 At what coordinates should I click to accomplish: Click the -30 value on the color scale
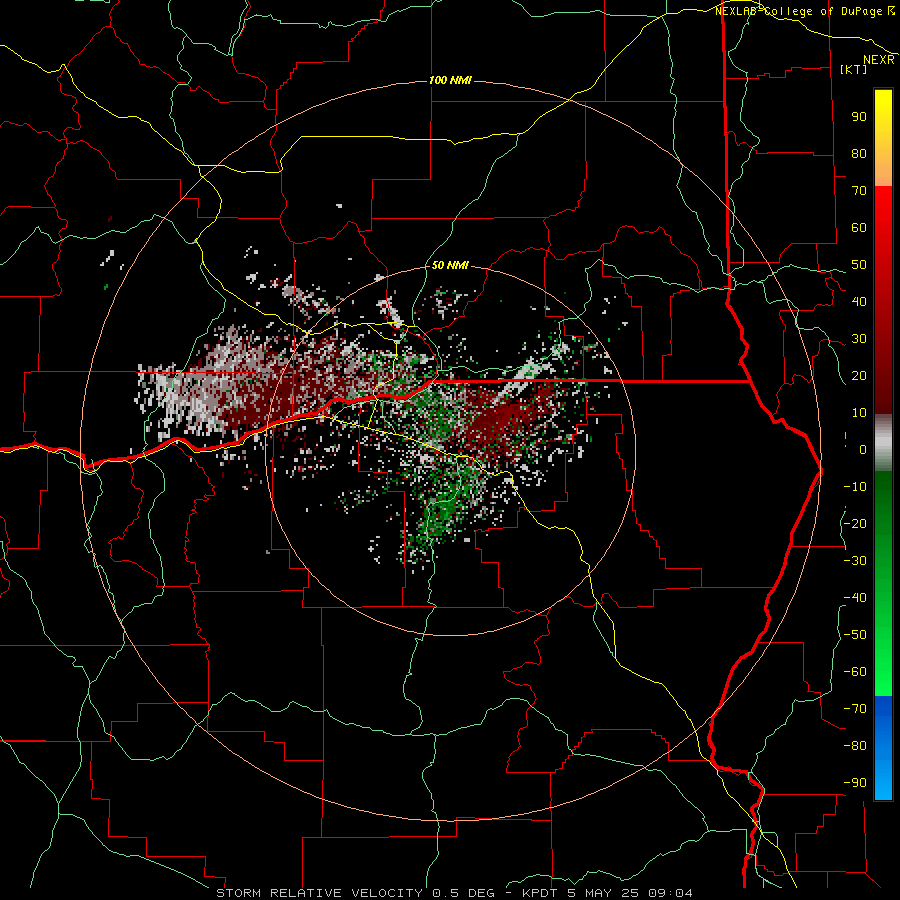[855, 561]
